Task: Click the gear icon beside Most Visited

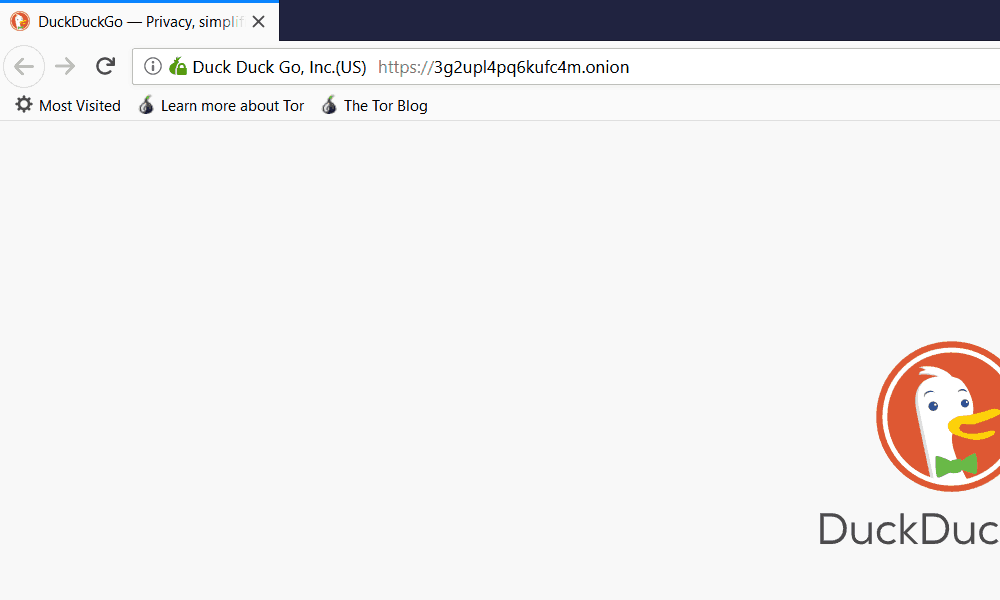Action: pos(24,105)
